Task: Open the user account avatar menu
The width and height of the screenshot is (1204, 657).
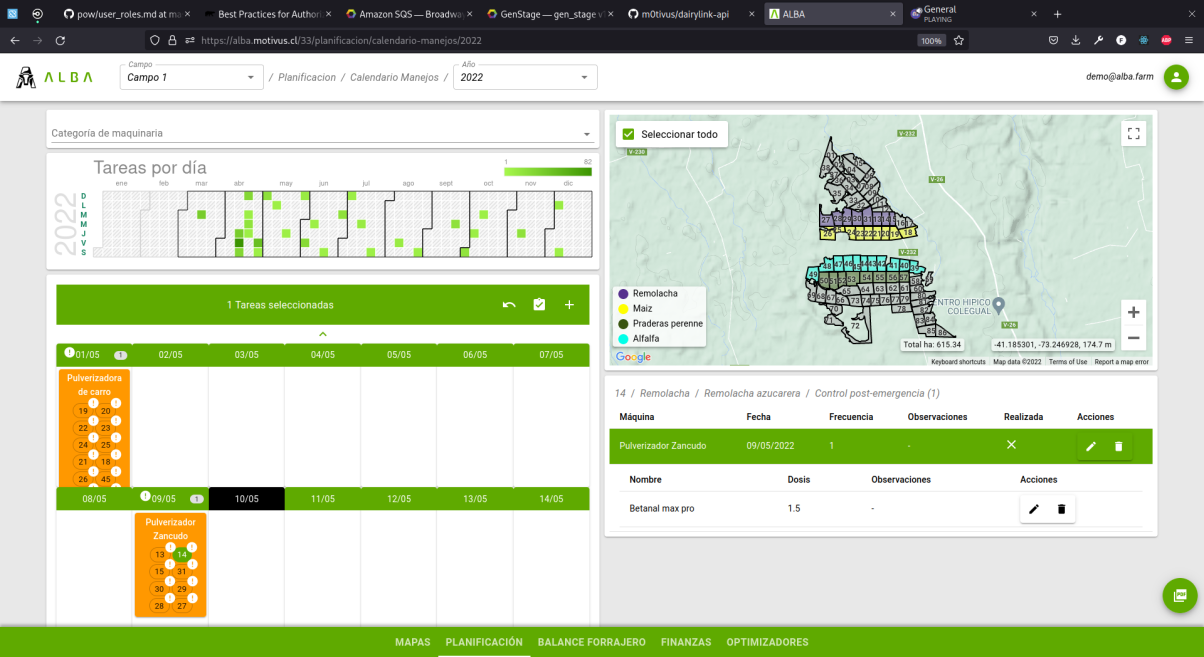Action: click(1176, 77)
